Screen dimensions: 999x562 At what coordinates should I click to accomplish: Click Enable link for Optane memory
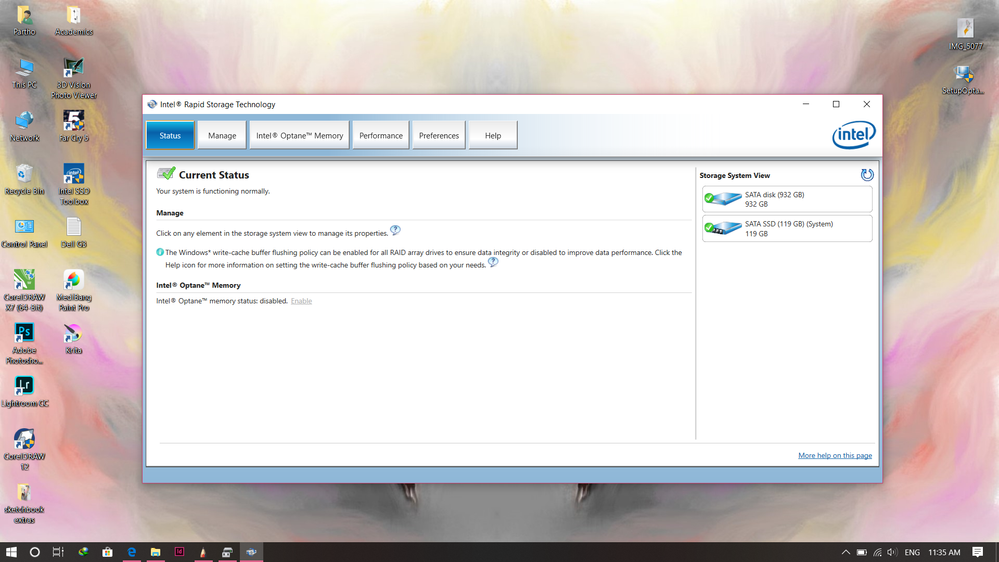tap(301, 301)
